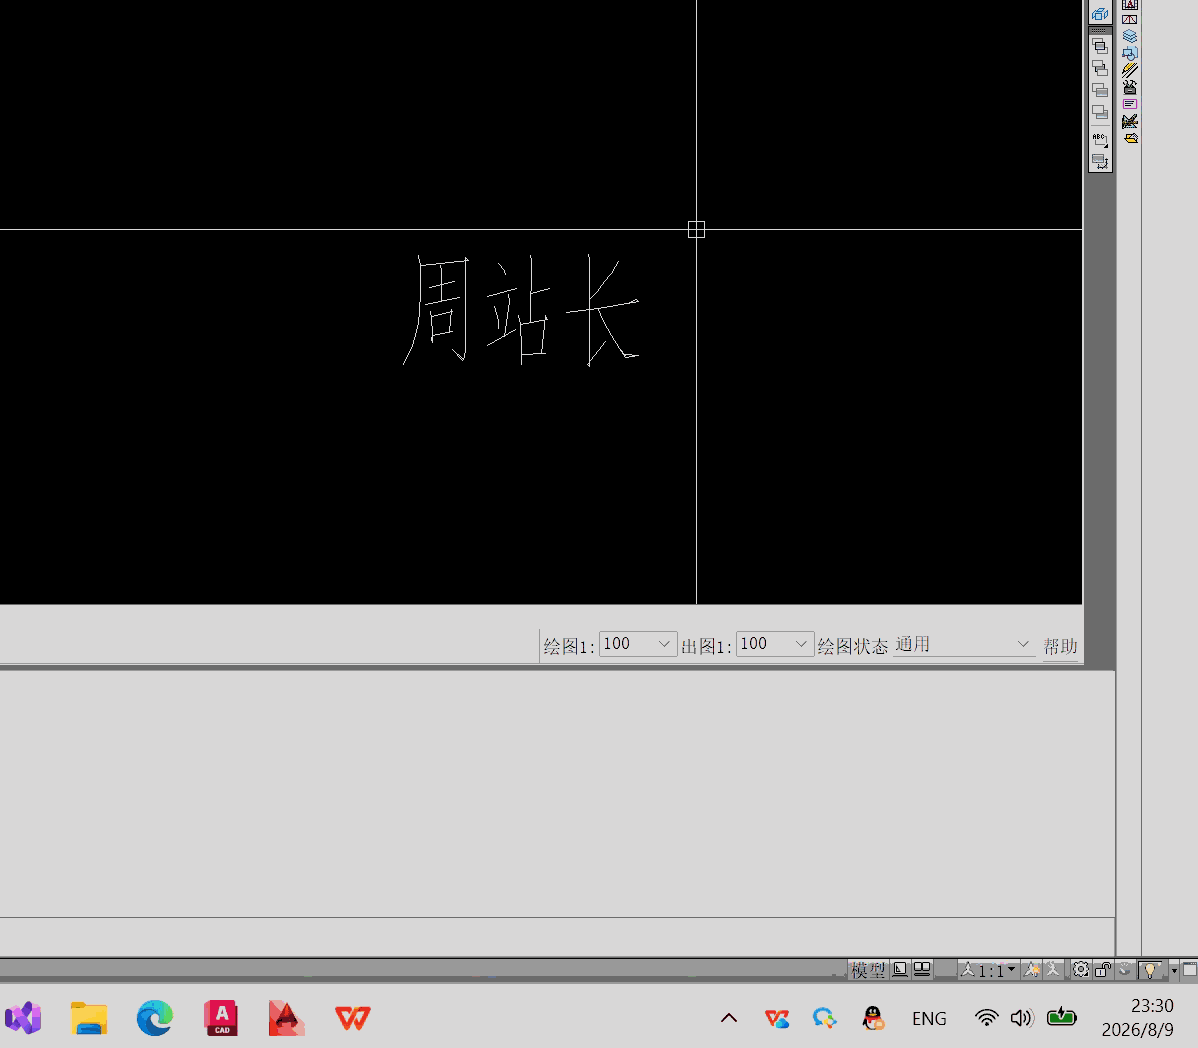The image size is (1198, 1048).
Task: Click the ENG input language indicator
Action: click(x=929, y=1018)
